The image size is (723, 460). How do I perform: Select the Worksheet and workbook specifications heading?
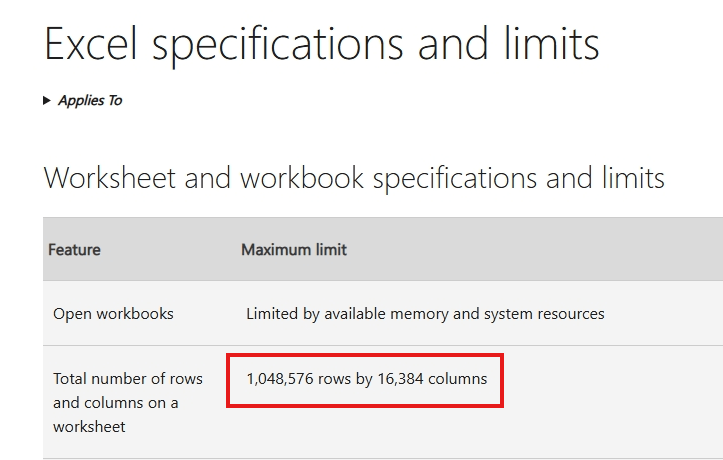click(354, 178)
